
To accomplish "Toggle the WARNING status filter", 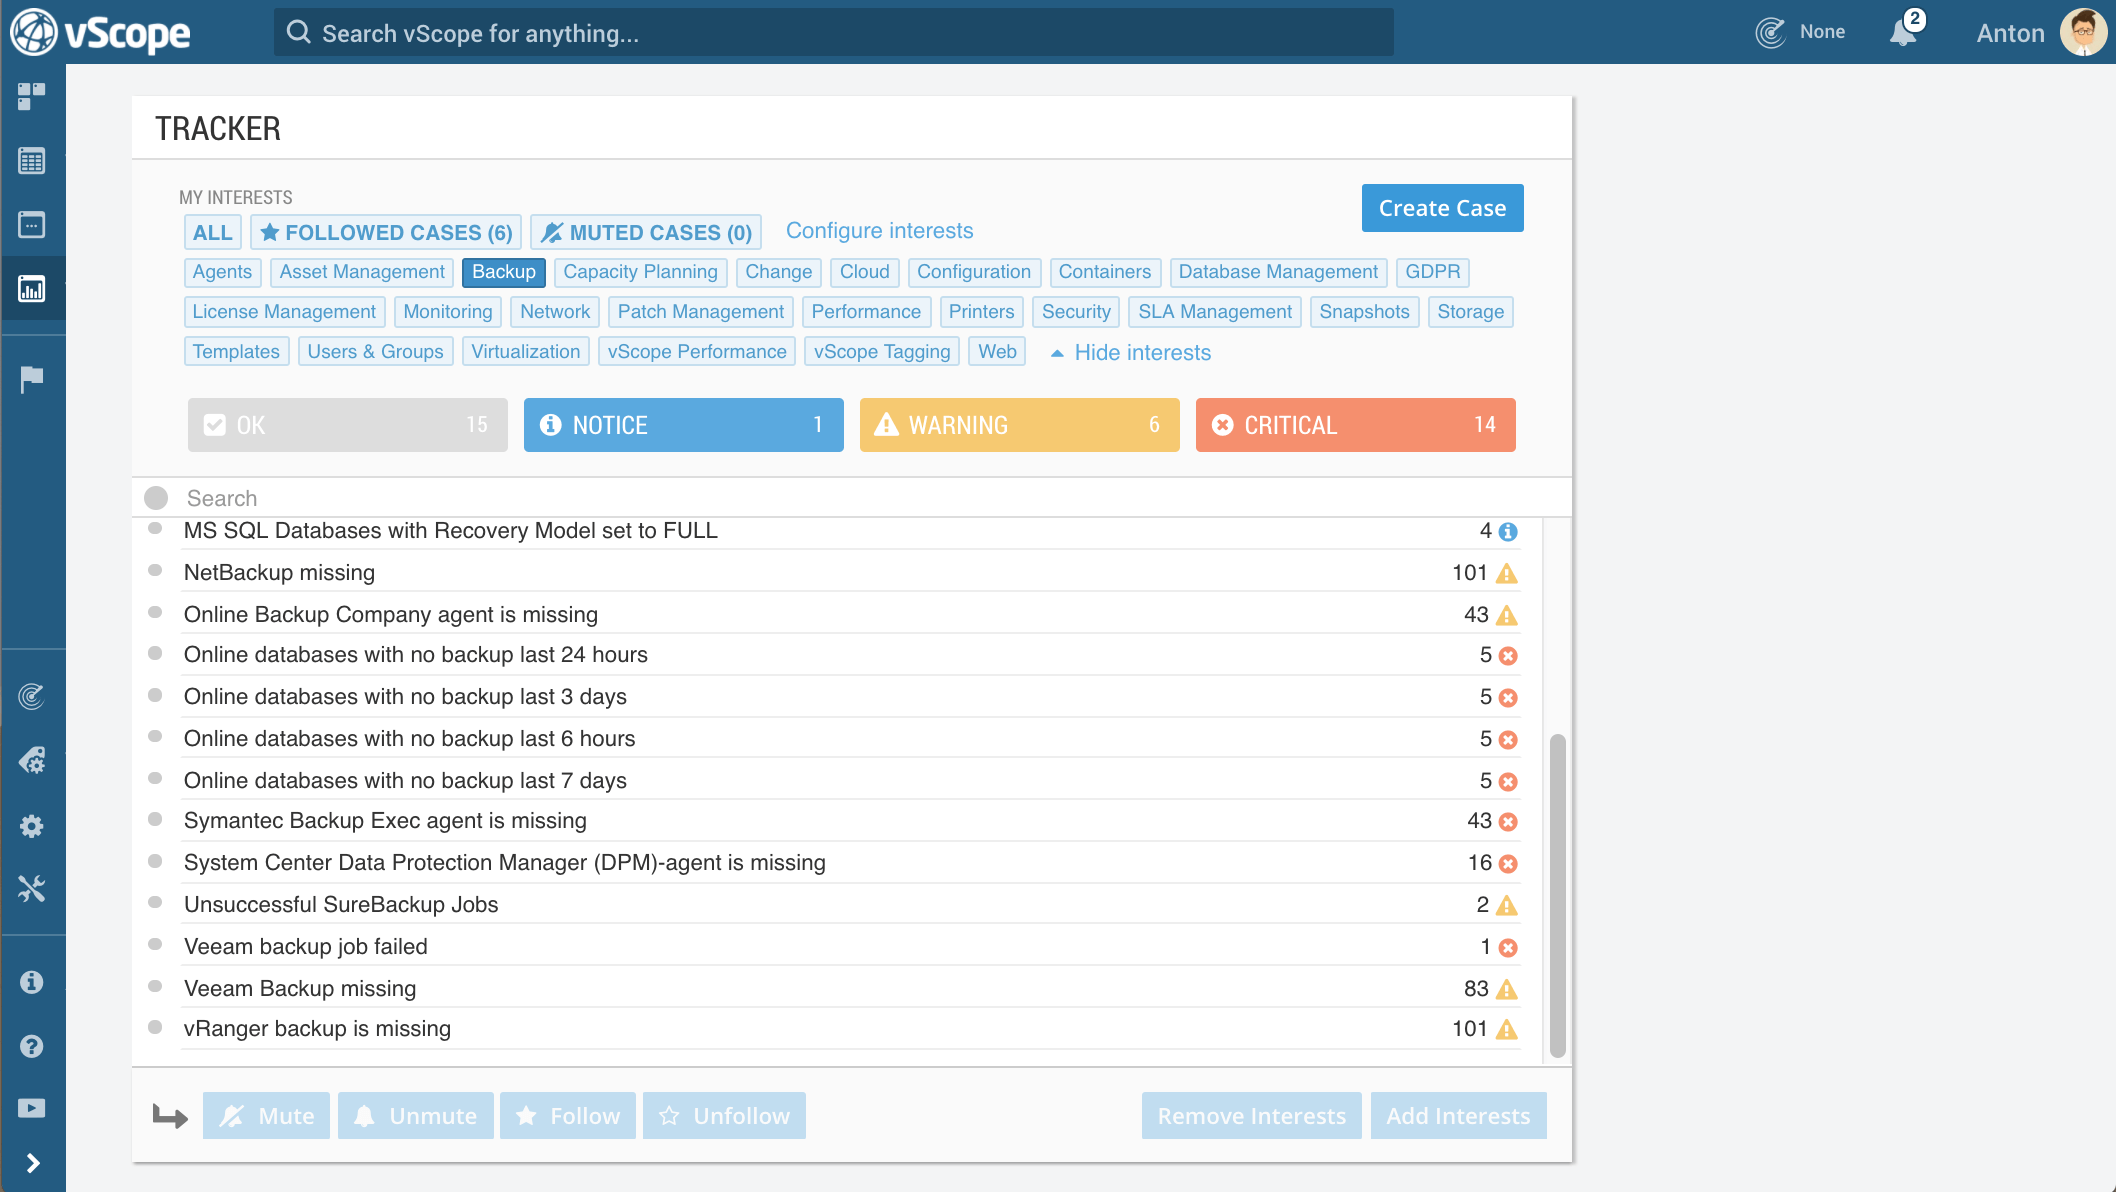I will coord(1020,425).
